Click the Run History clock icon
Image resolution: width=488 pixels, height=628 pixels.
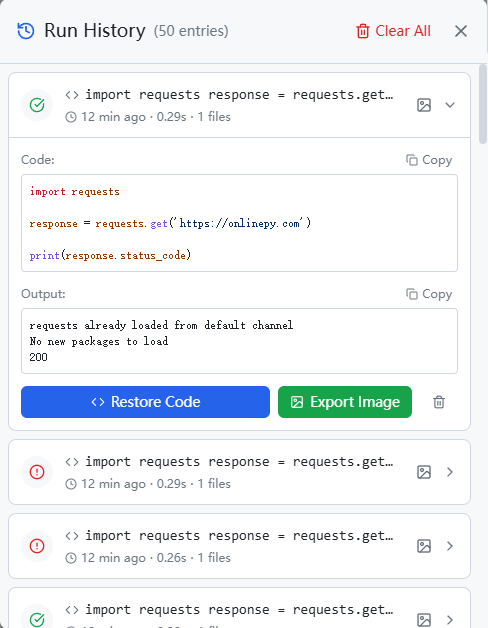click(x=26, y=31)
